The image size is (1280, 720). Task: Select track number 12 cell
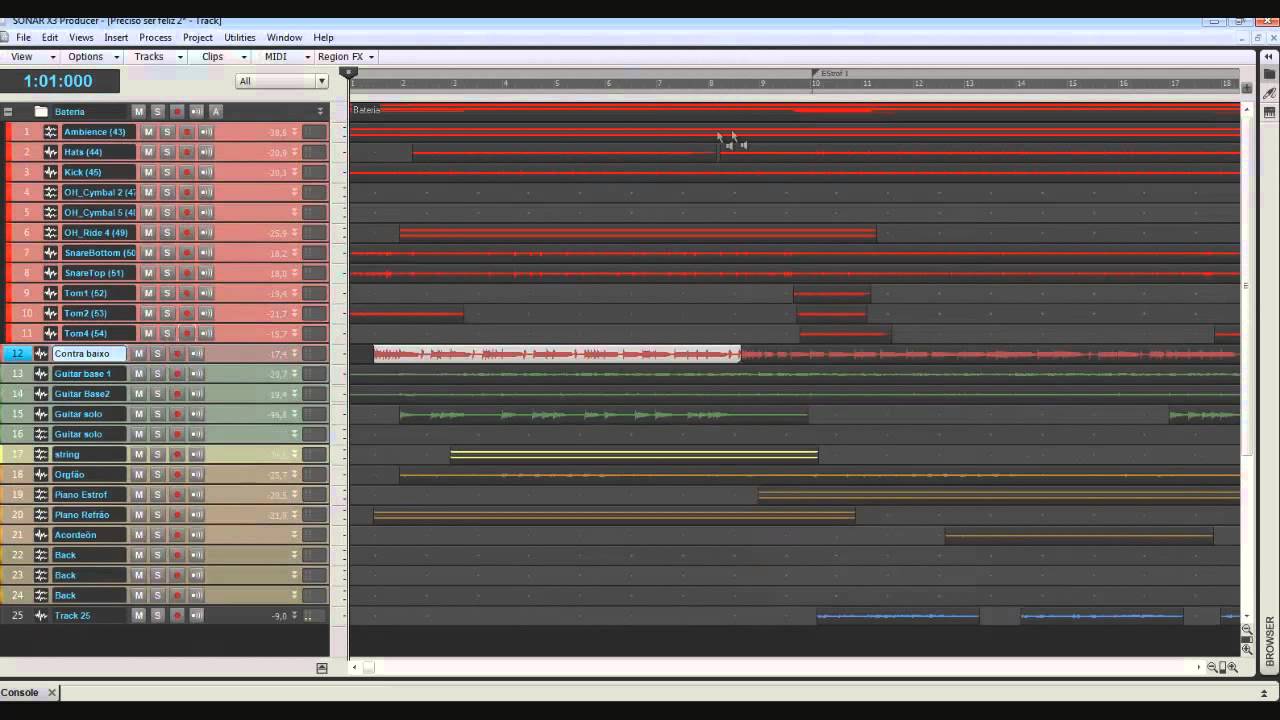(x=17, y=354)
